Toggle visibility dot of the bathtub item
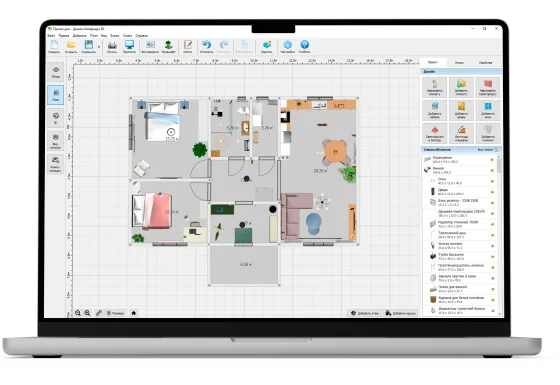 492,170
